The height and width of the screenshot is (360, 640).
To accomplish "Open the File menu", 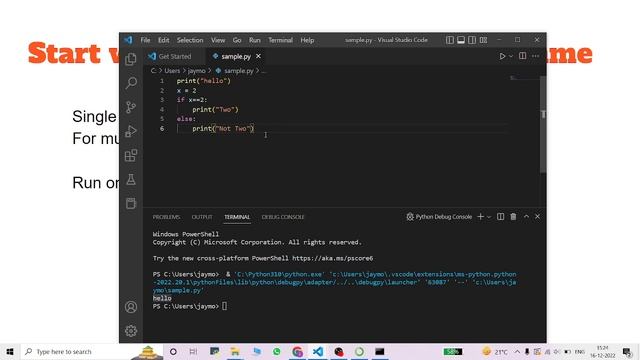I will 145,40.
